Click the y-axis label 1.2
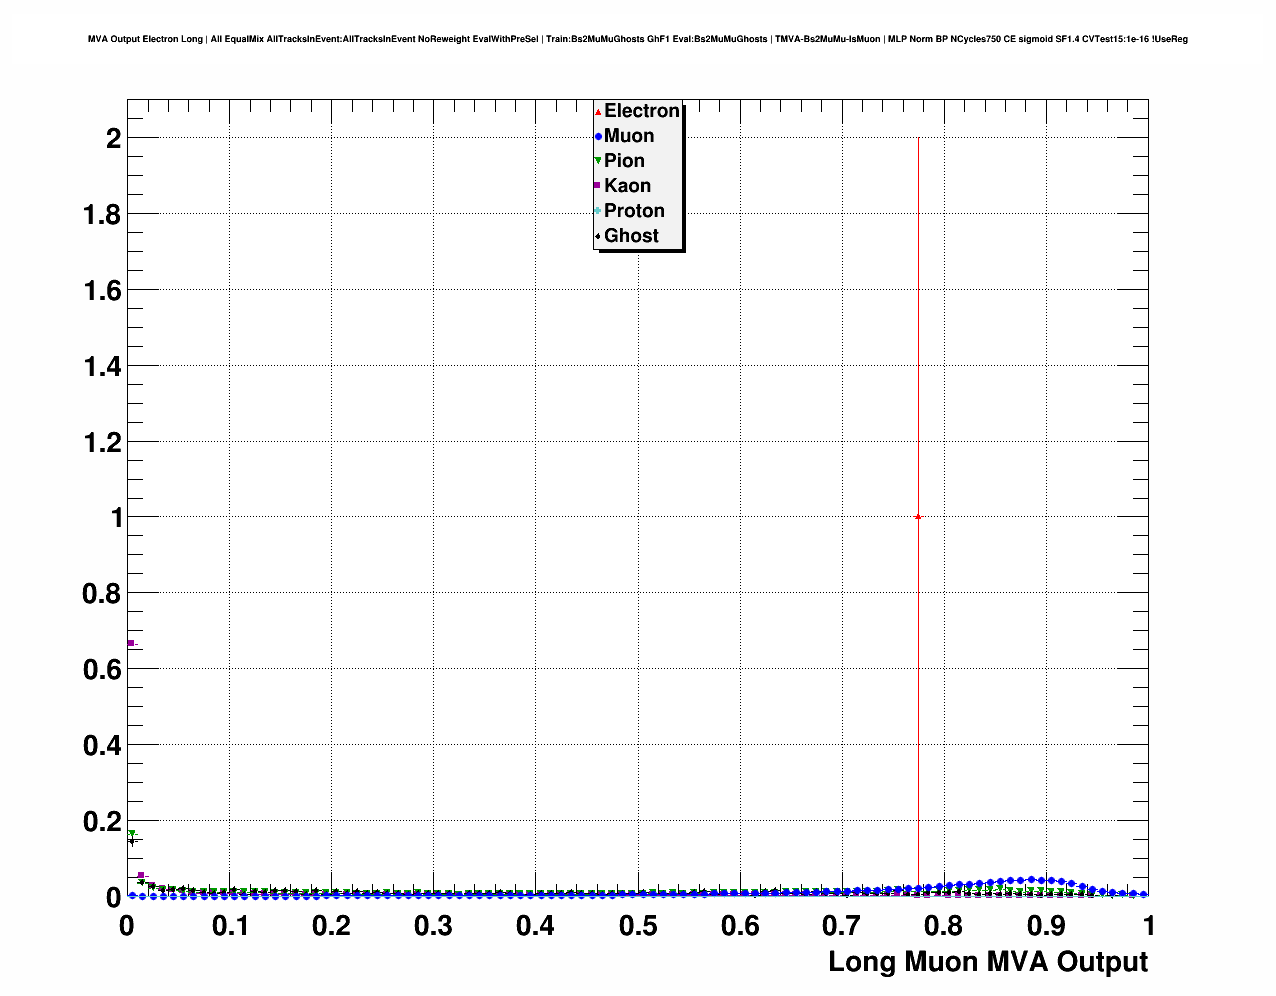The height and width of the screenshot is (996, 1276). coord(103,443)
